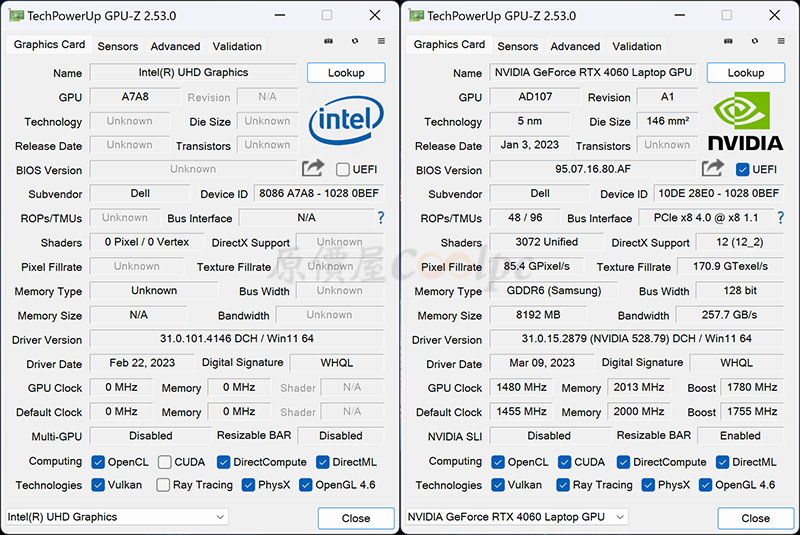Click the GPU-Z app icon in Intel window title bar

point(16,16)
